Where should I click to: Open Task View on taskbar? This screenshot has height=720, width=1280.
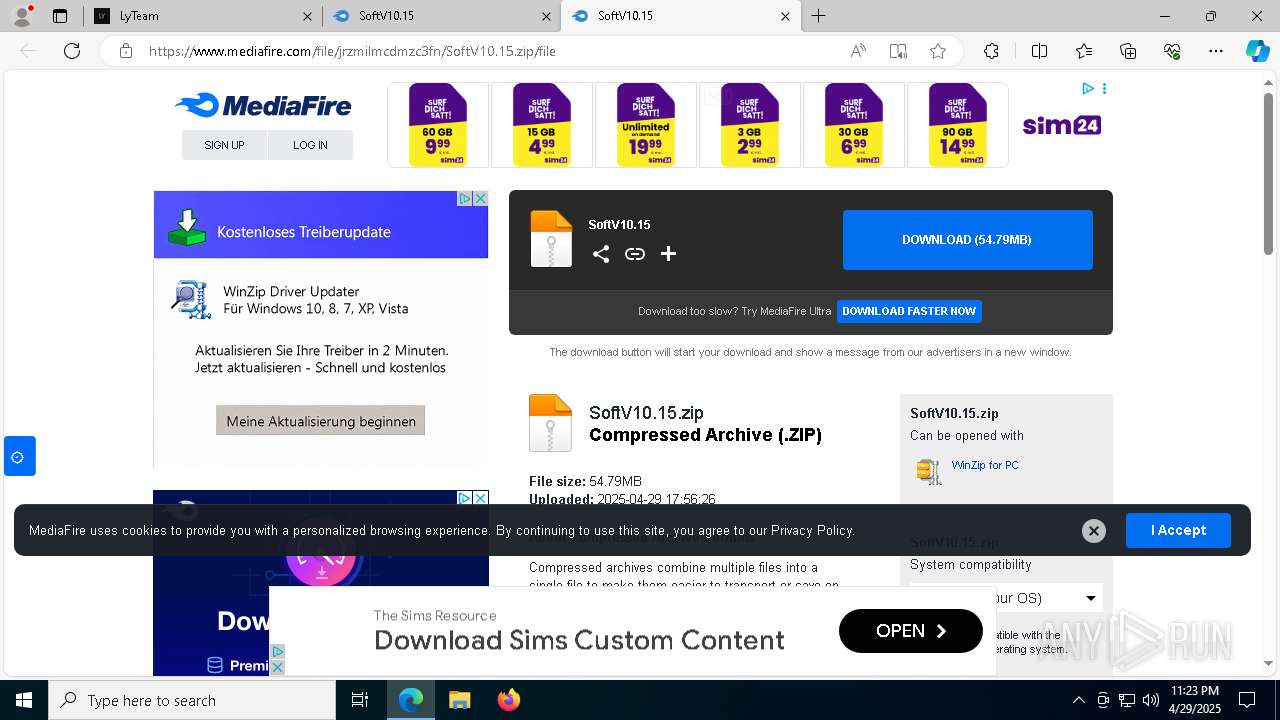360,700
